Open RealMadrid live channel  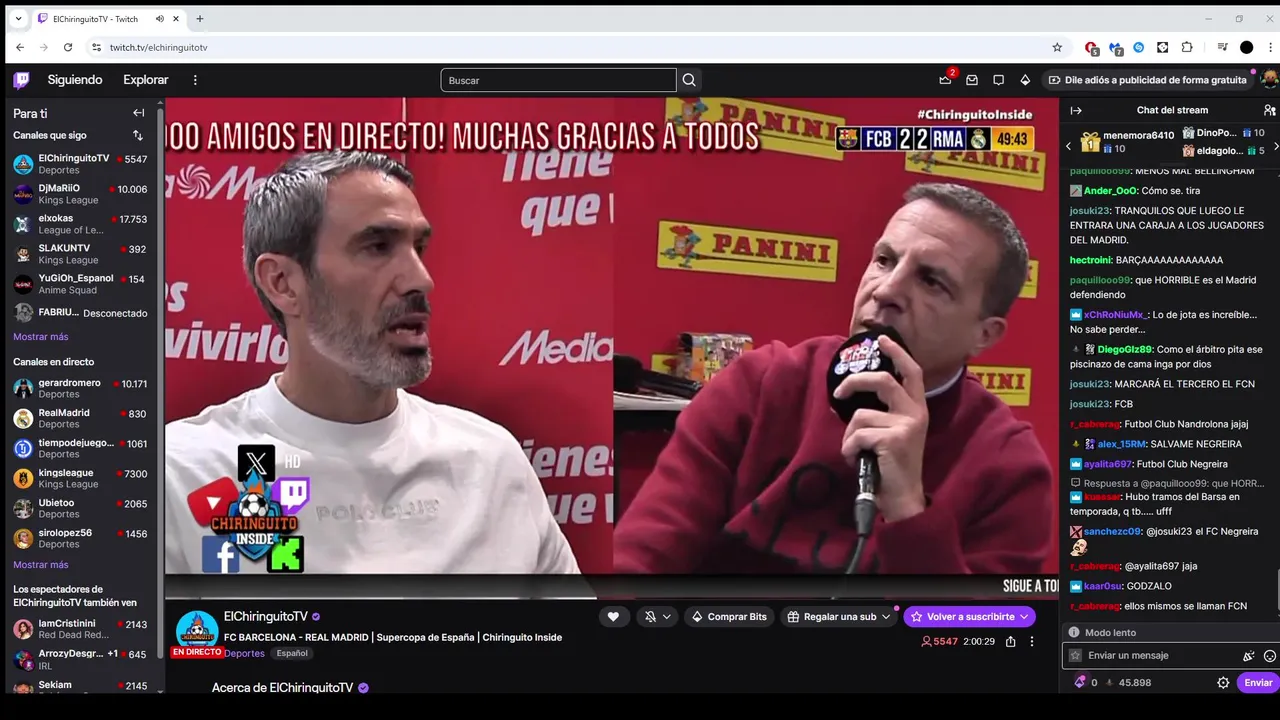click(x=80, y=418)
